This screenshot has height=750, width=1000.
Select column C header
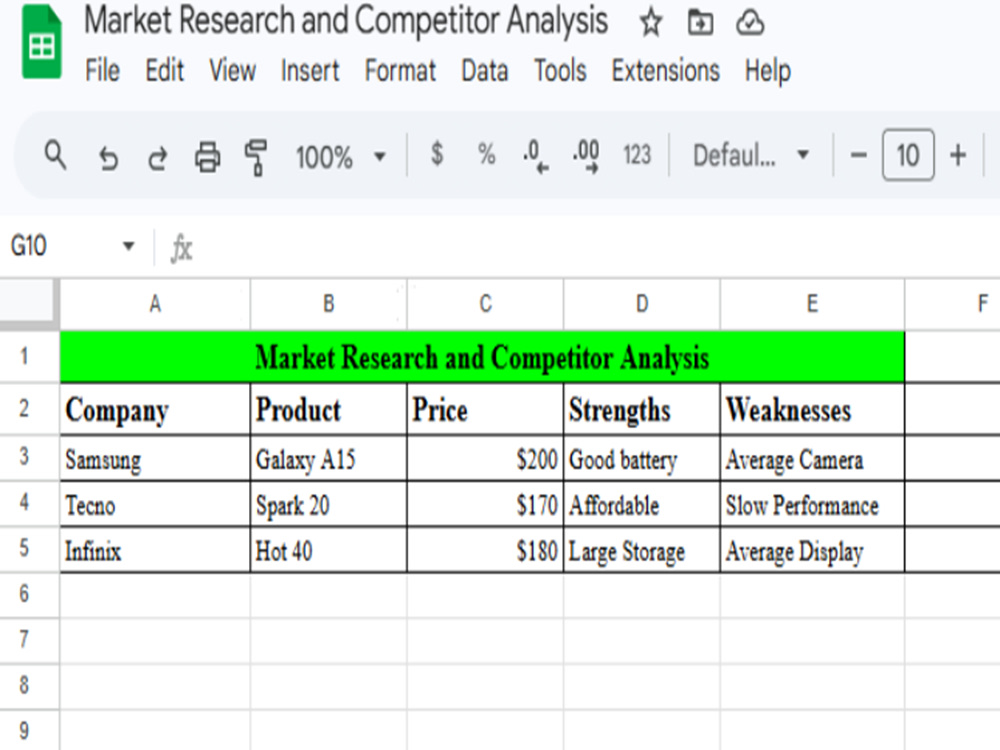485,304
